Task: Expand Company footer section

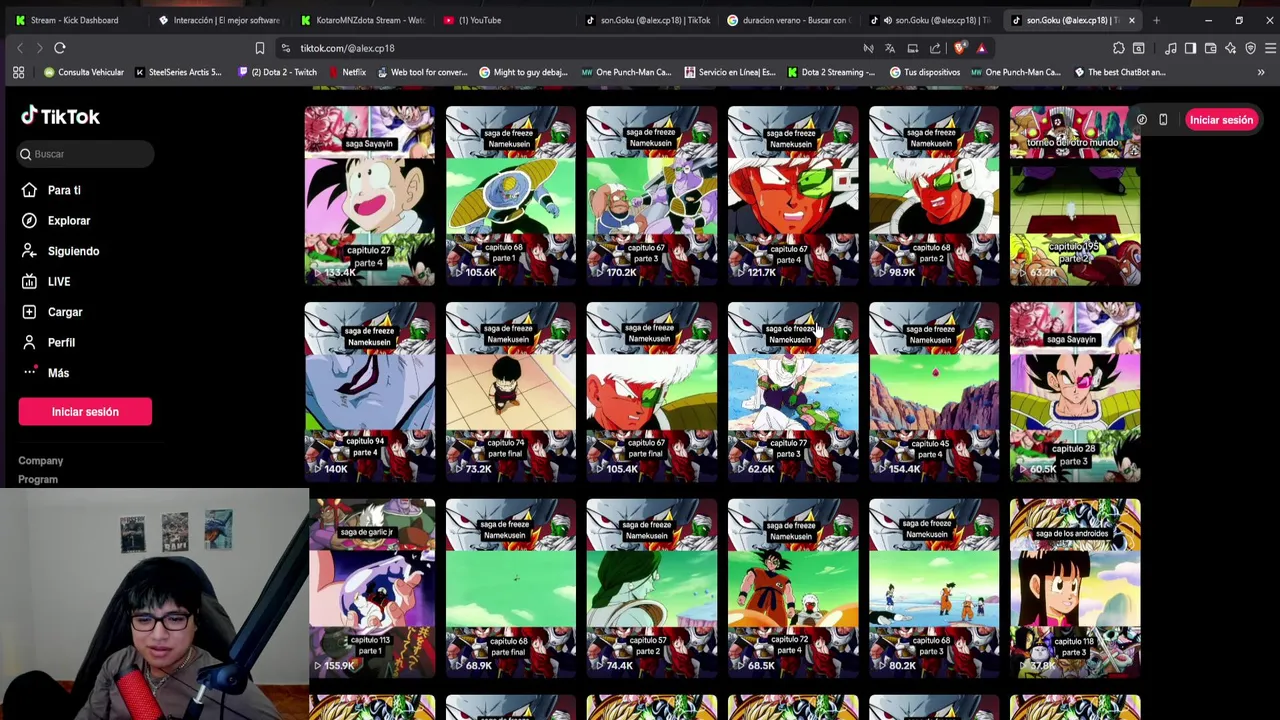Action: tap(40, 461)
